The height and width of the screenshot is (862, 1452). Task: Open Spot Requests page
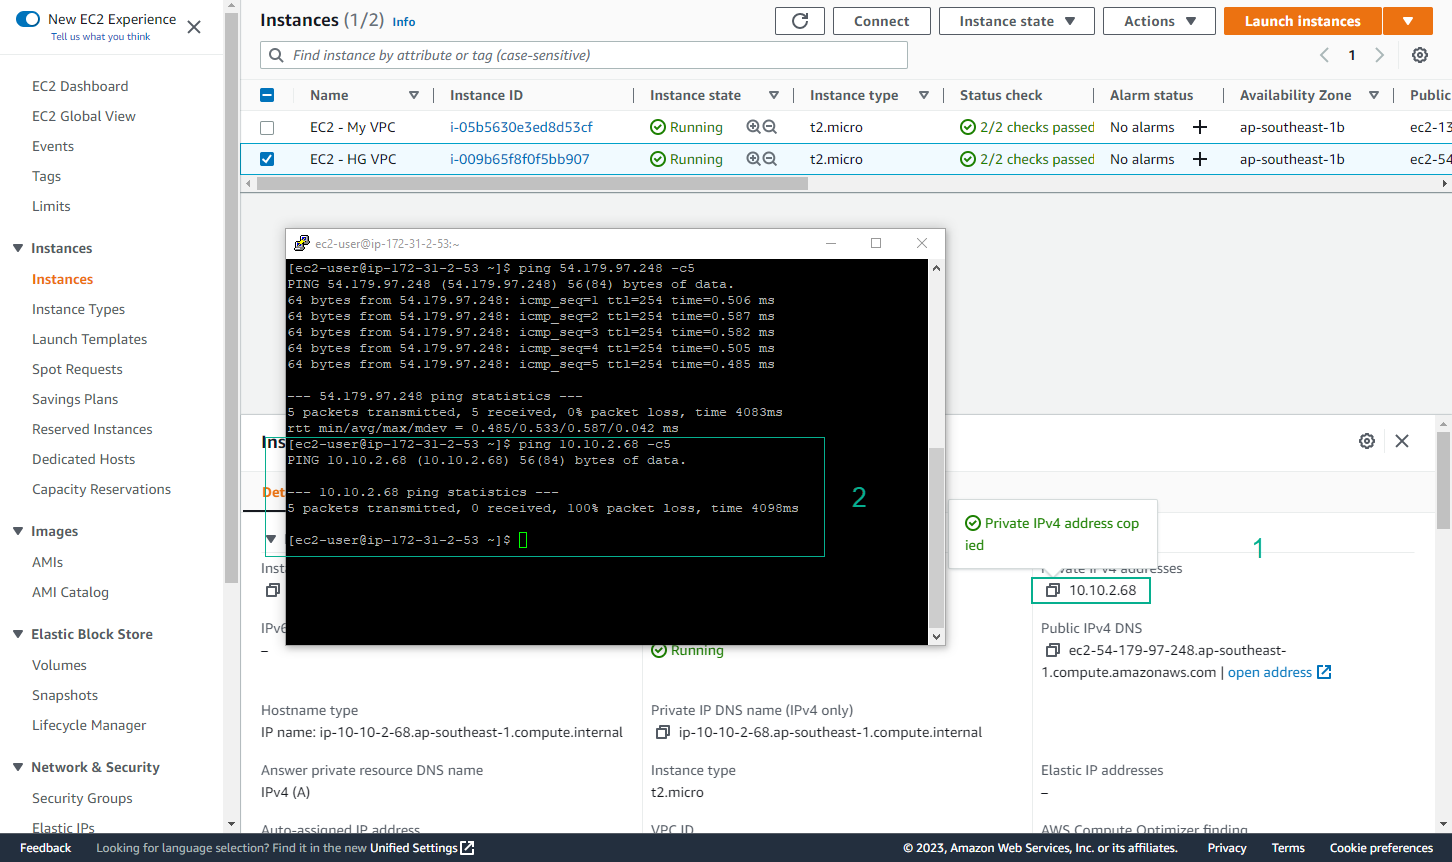[77, 369]
